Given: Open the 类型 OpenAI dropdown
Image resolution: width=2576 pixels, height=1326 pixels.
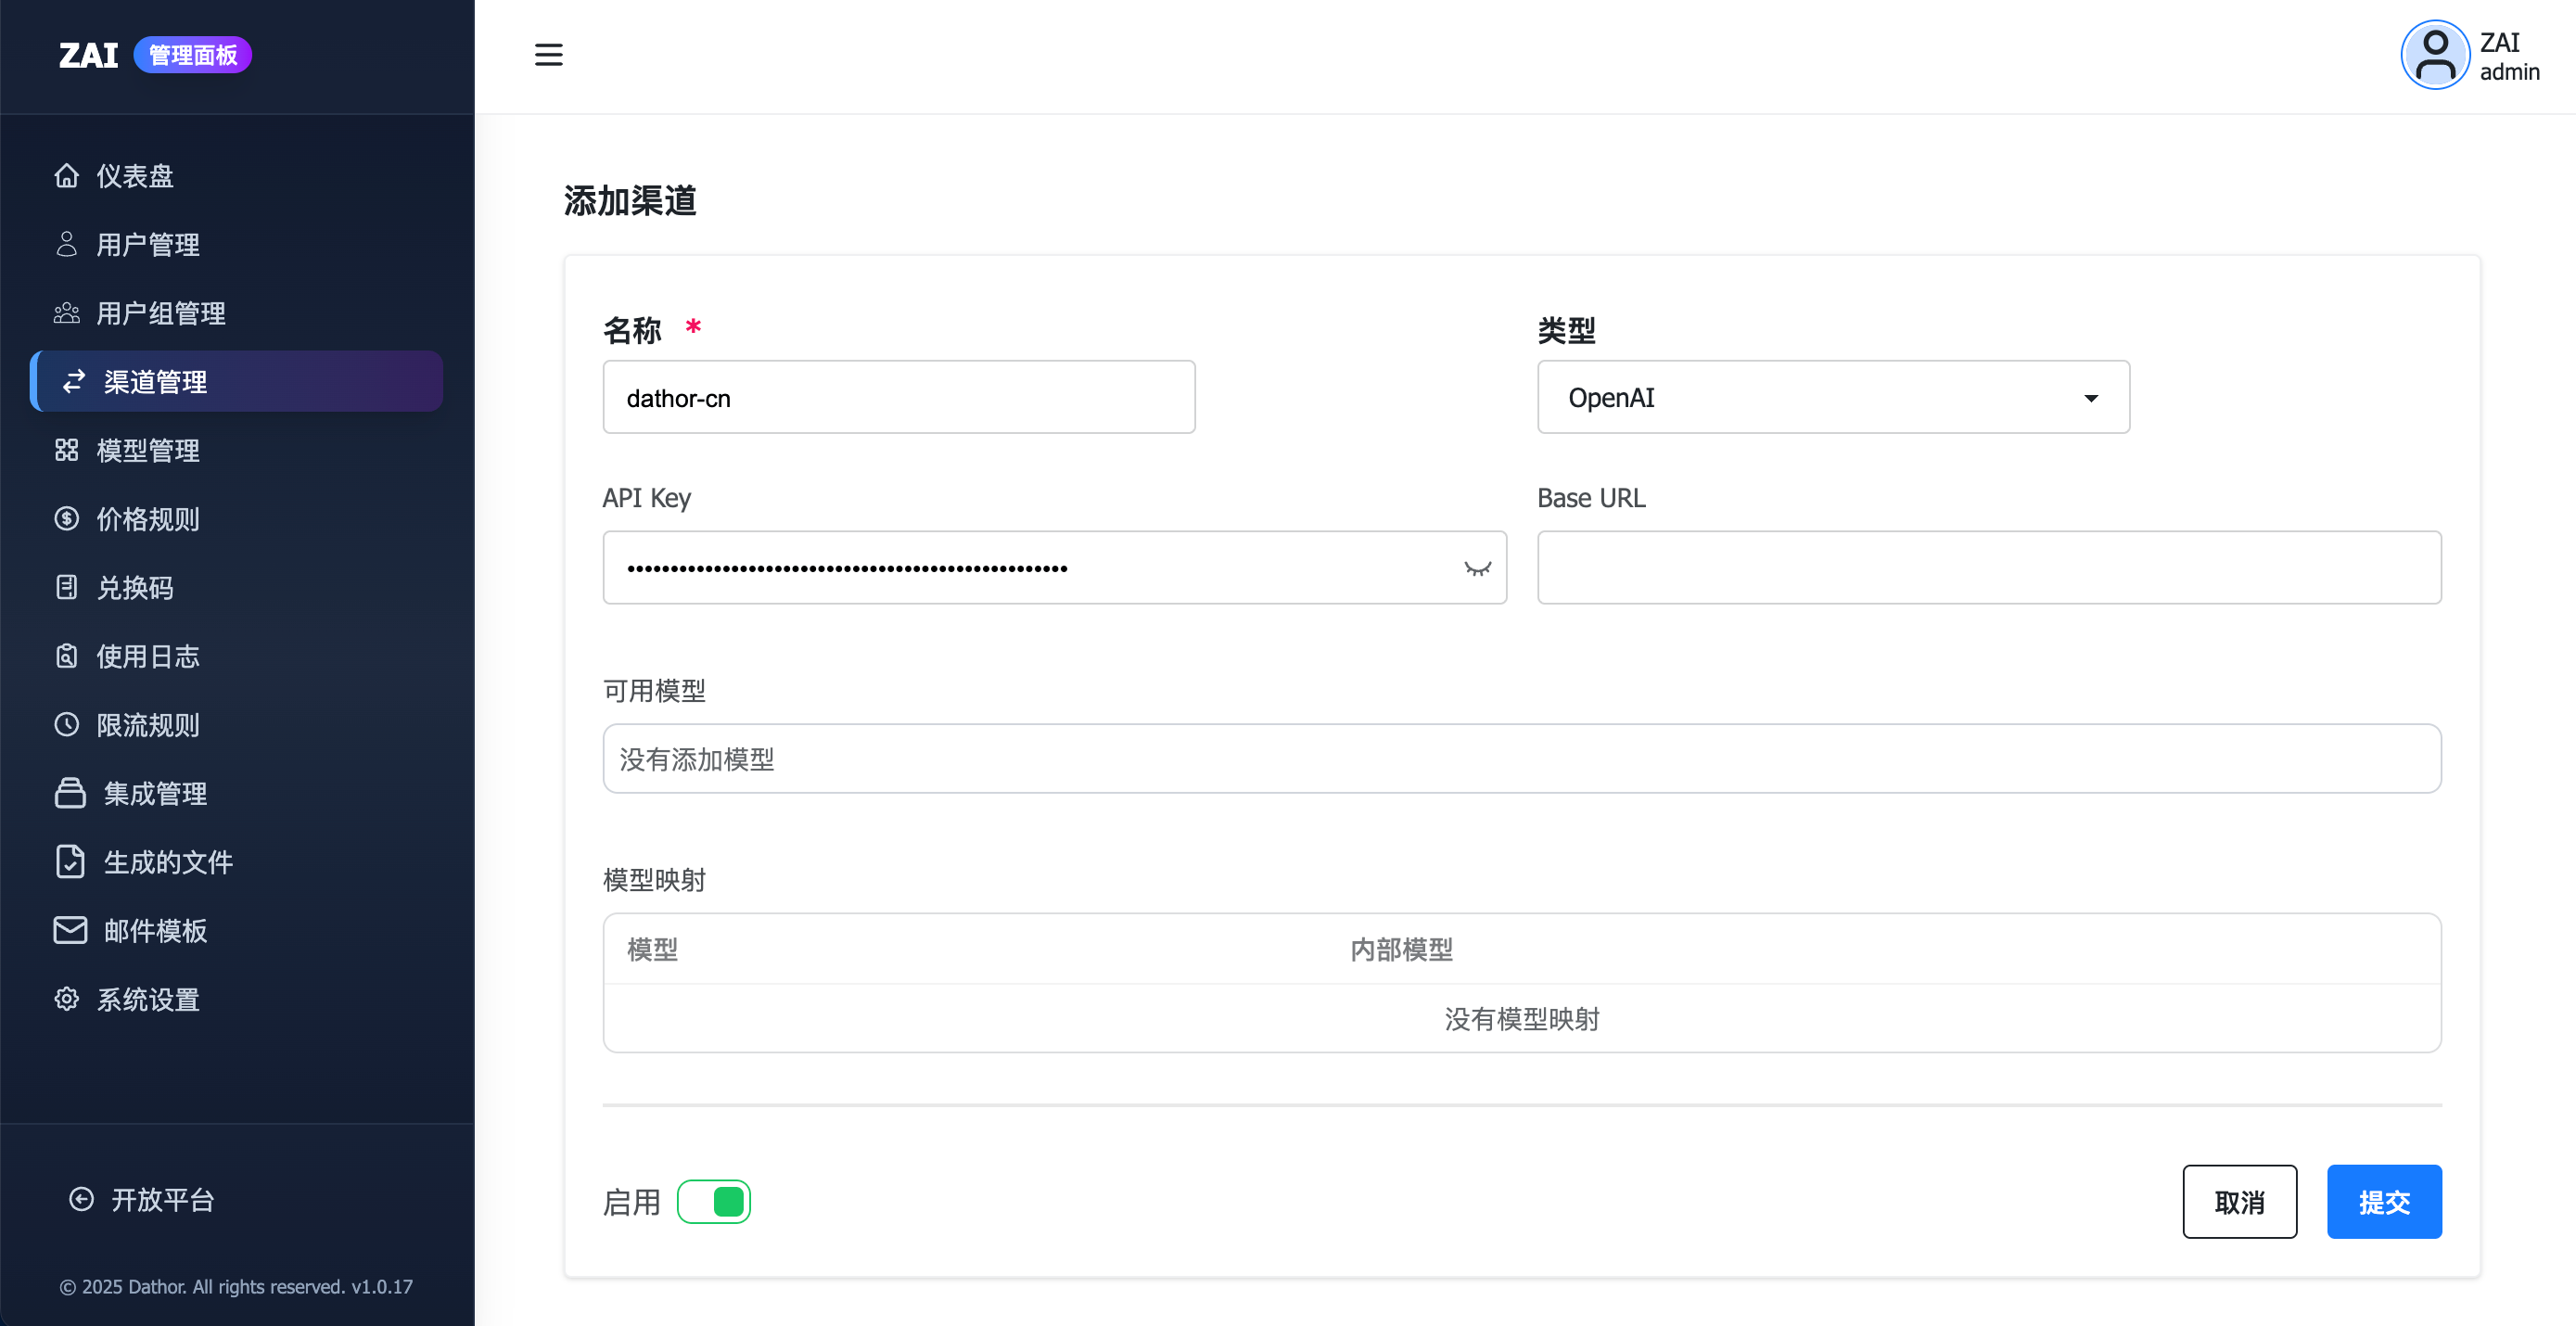Looking at the screenshot, I should 1832,398.
